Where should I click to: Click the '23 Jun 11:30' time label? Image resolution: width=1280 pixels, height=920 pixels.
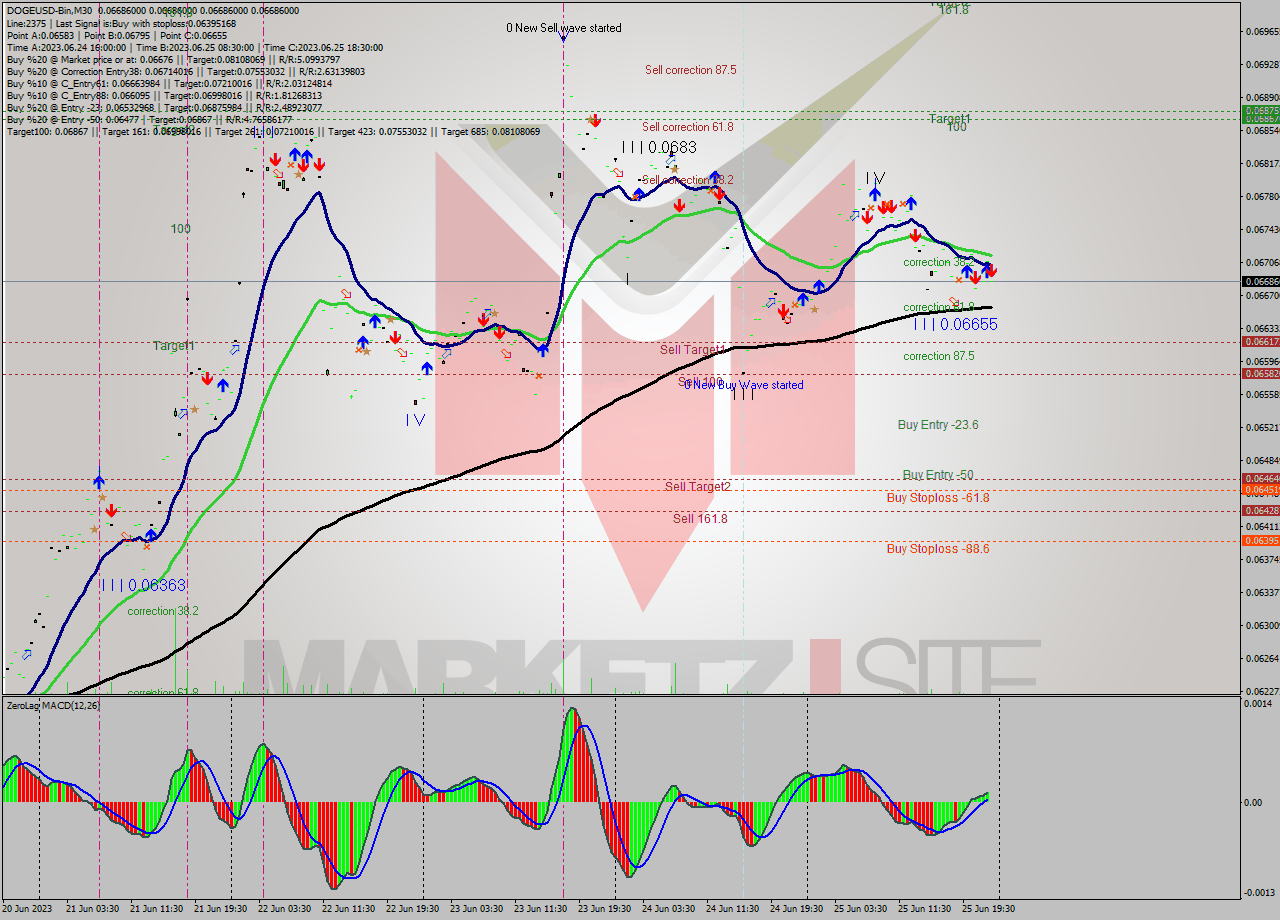click(x=540, y=909)
